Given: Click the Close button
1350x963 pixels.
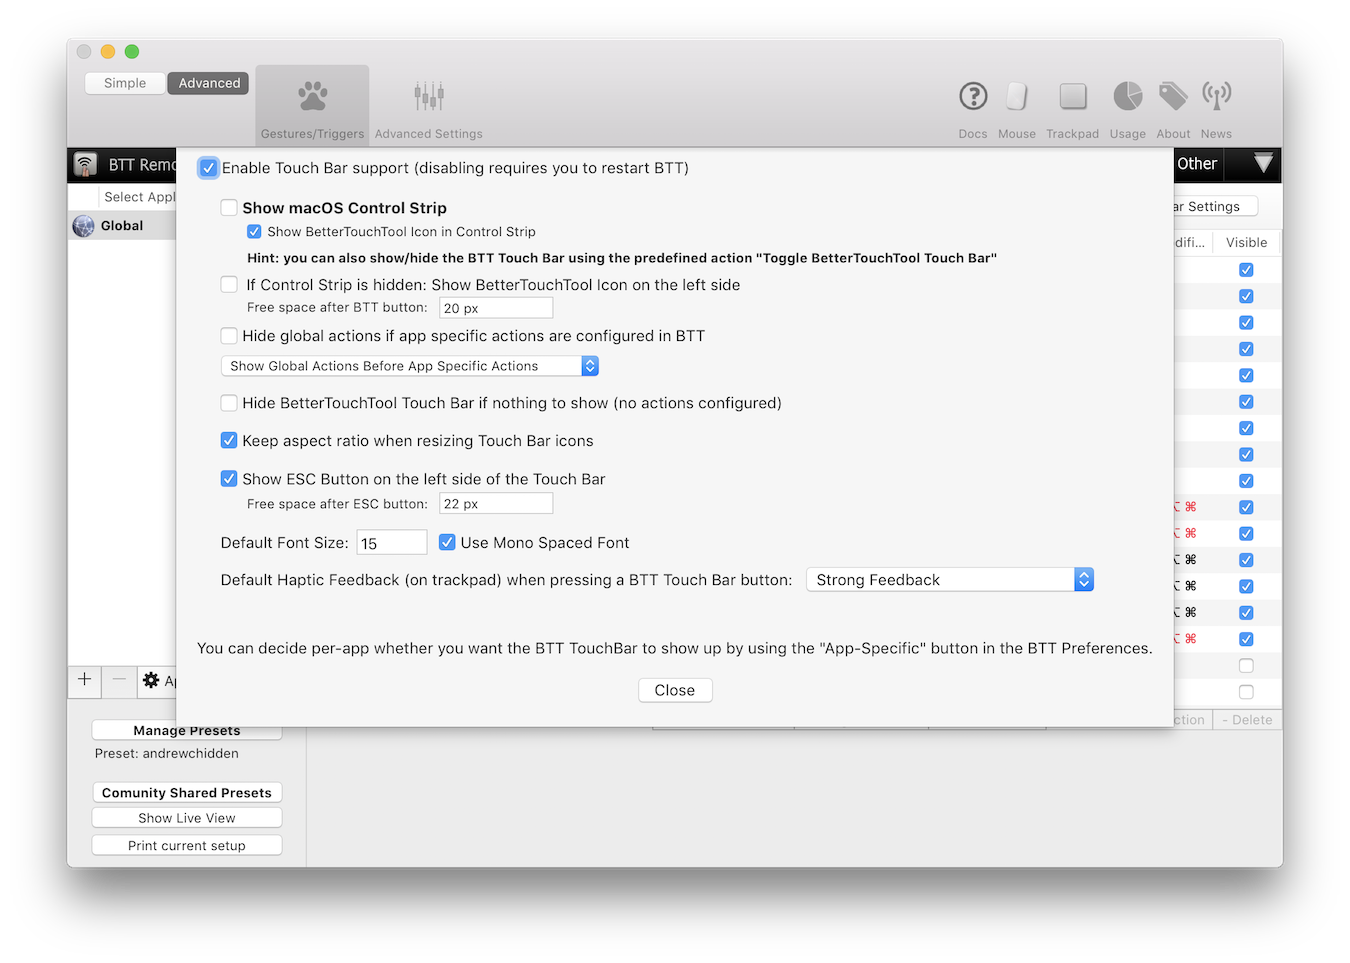Looking at the screenshot, I should [675, 690].
